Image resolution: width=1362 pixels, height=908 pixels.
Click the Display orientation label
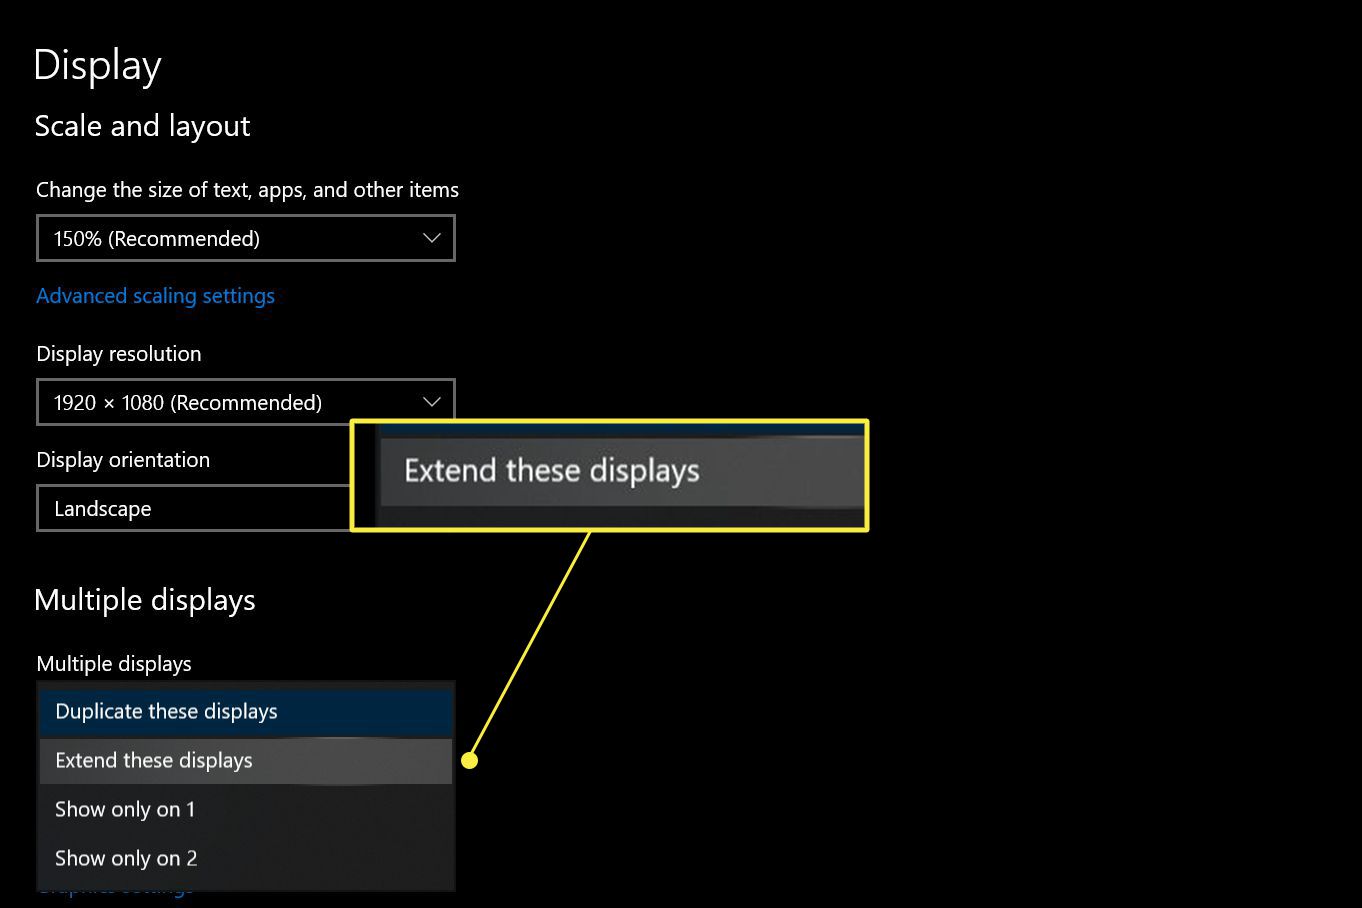pos(123,460)
